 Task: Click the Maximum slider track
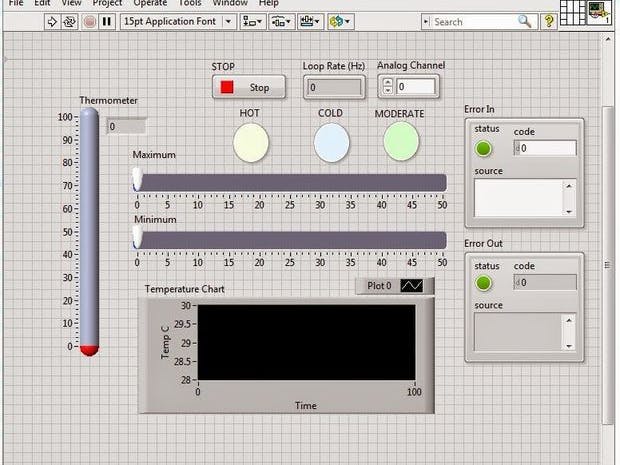click(290, 182)
